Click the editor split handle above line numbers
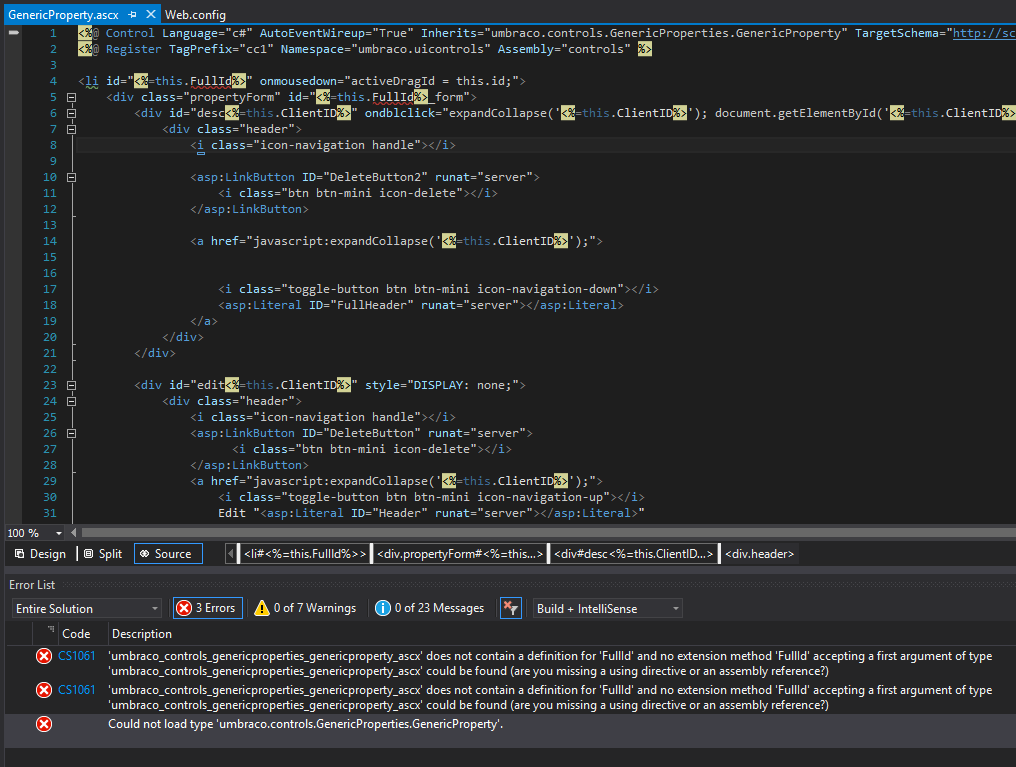The image size is (1016, 767). pyautogui.click(x=14, y=32)
